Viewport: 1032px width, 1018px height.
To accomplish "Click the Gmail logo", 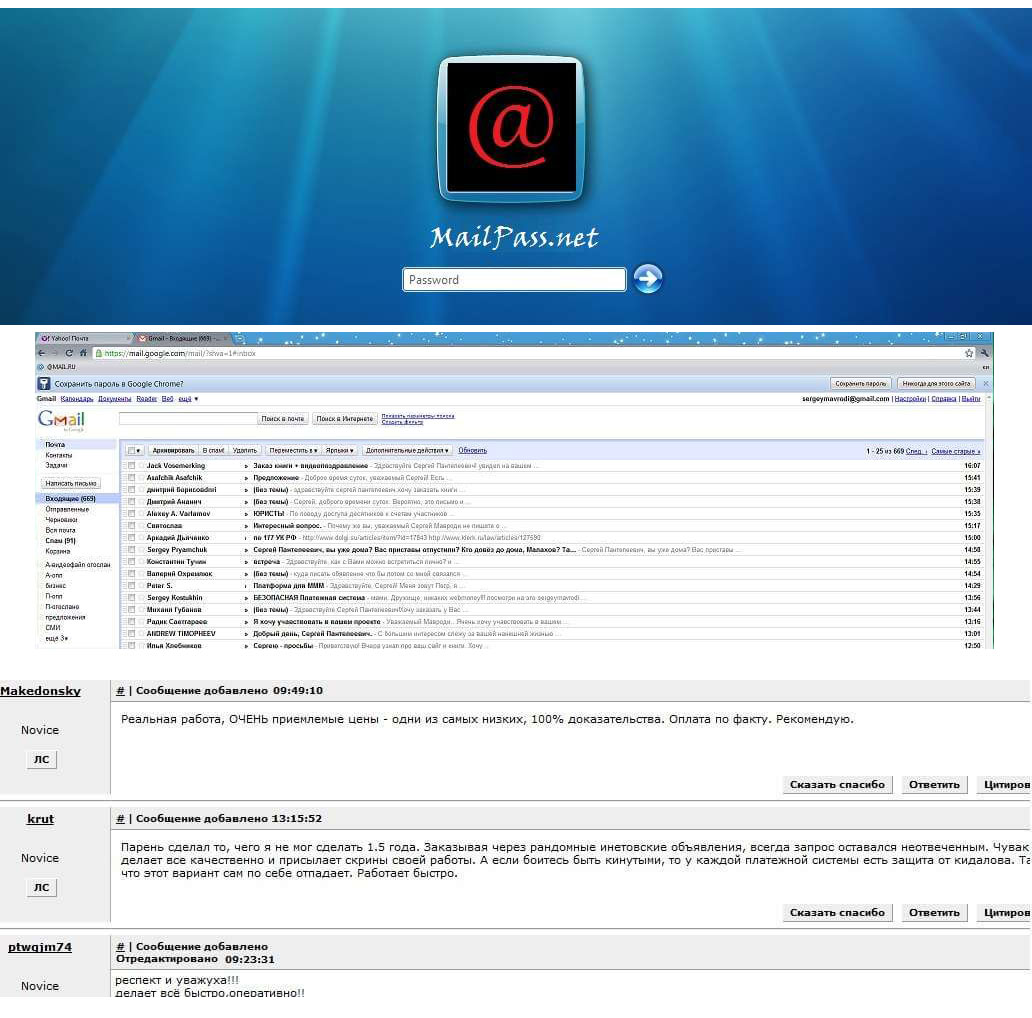I will pos(61,419).
